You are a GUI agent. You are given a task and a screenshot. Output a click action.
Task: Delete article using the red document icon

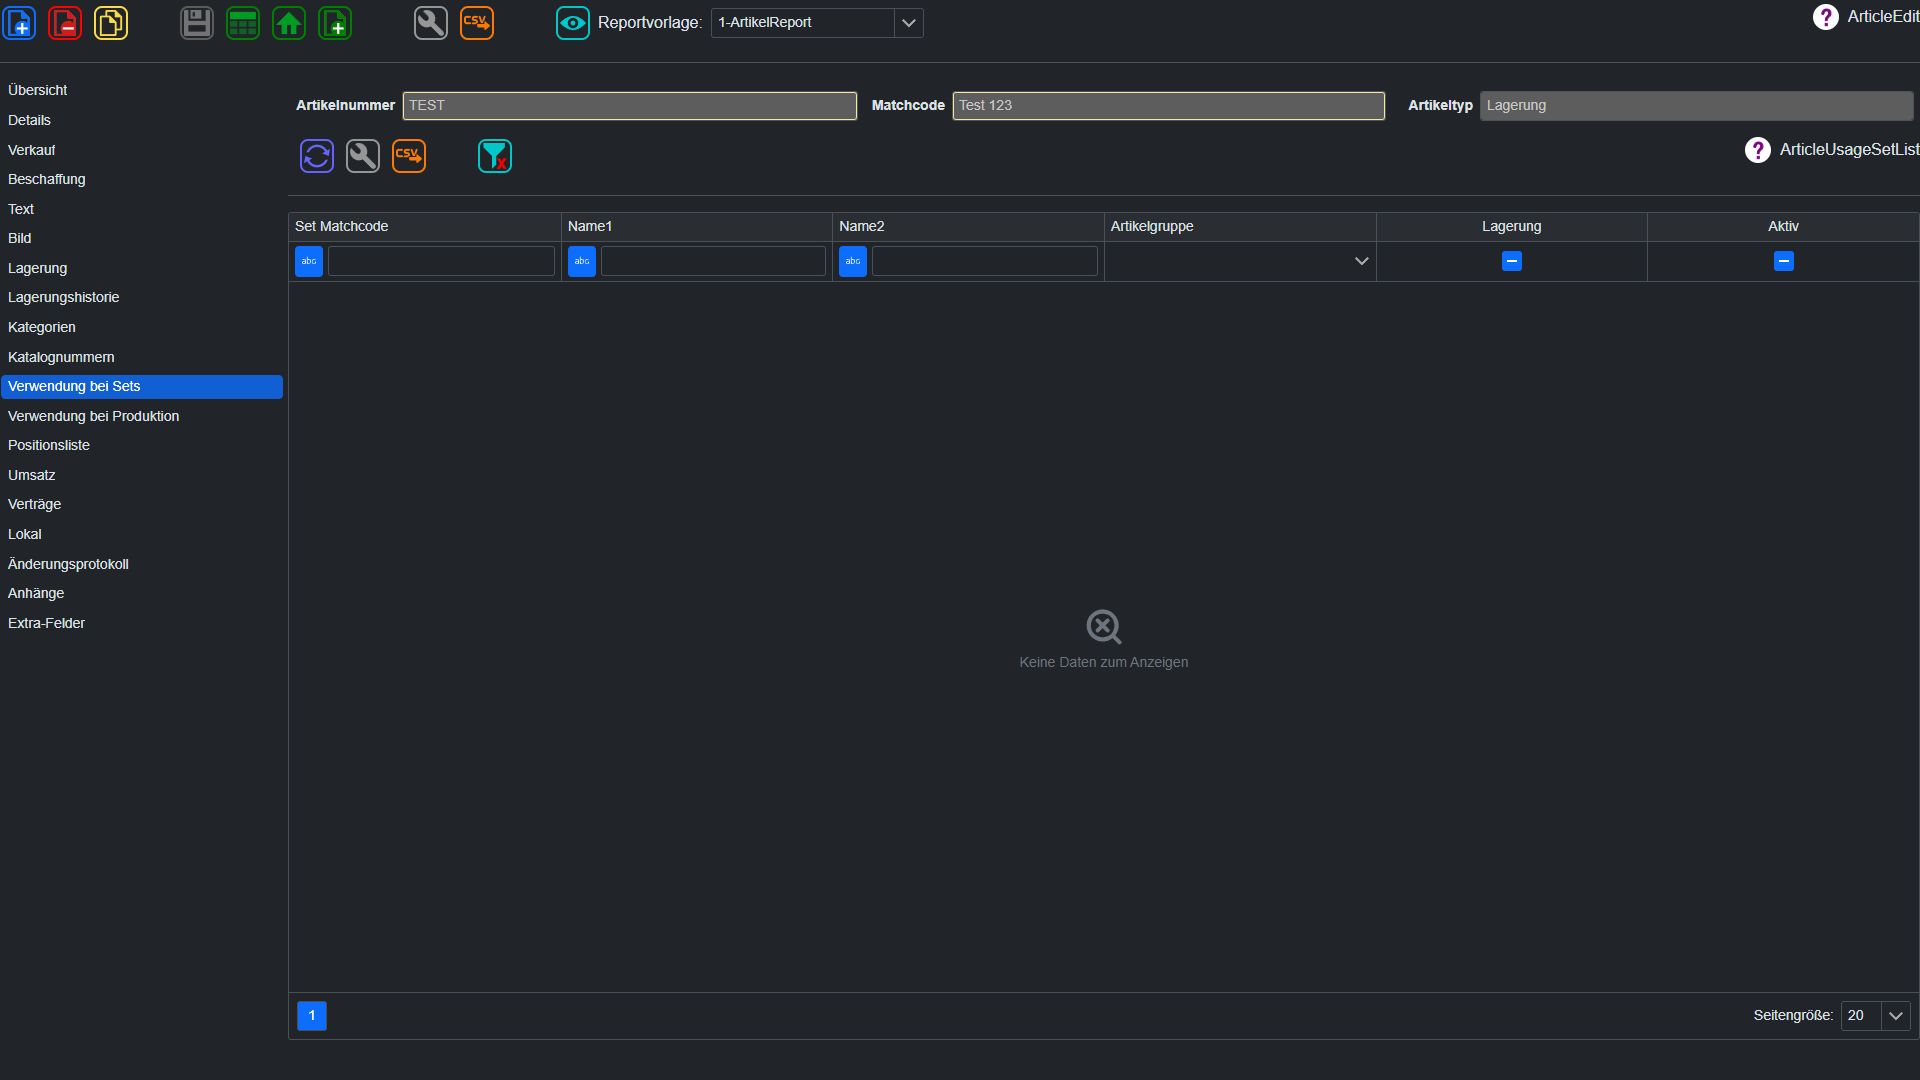[x=65, y=22]
